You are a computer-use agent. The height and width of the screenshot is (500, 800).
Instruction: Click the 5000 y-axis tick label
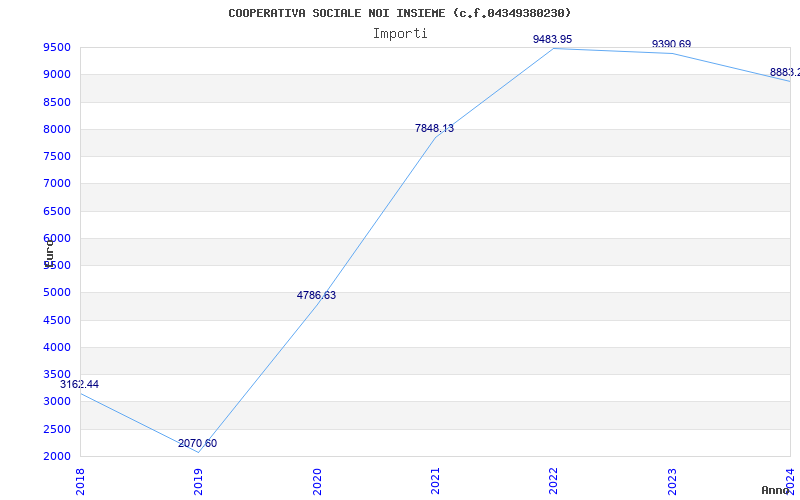[x=57, y=293]
